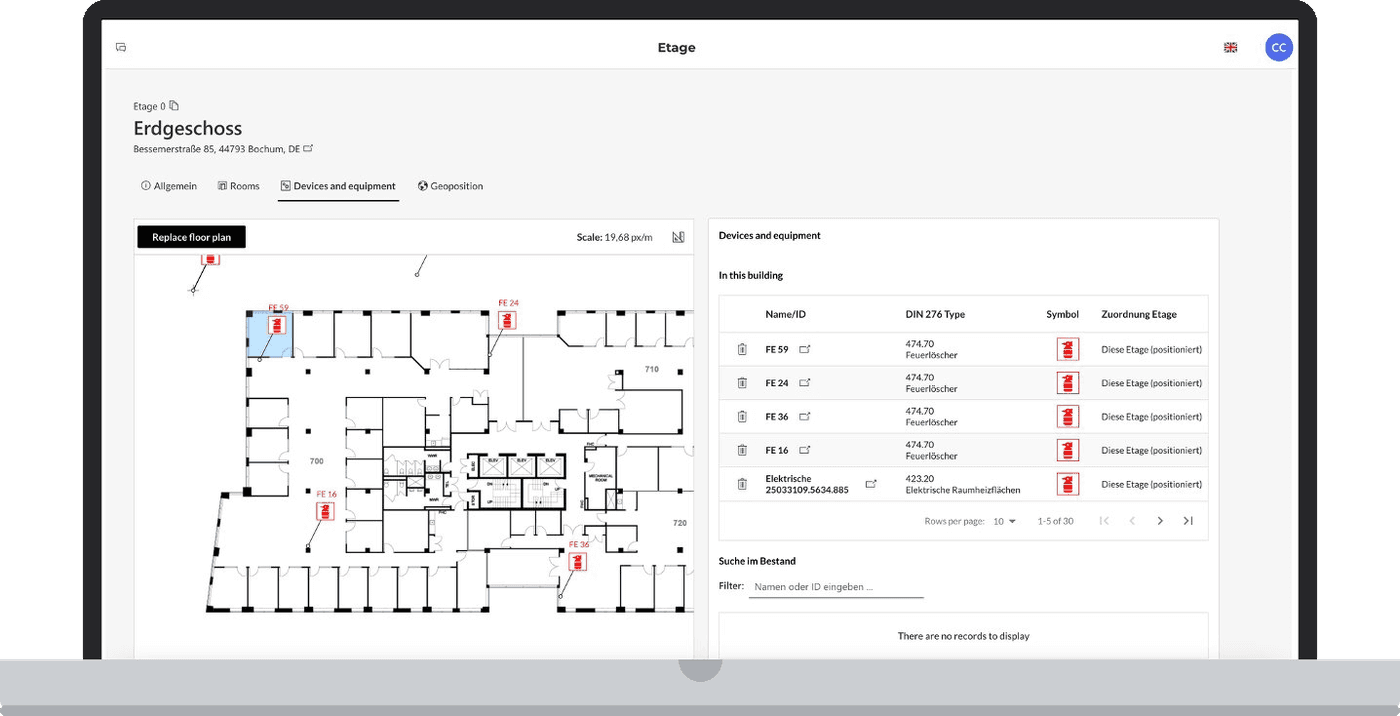Open the building address external link icon
The image size is (1400, 716).
pyautogui.click(x=309, y=148)
